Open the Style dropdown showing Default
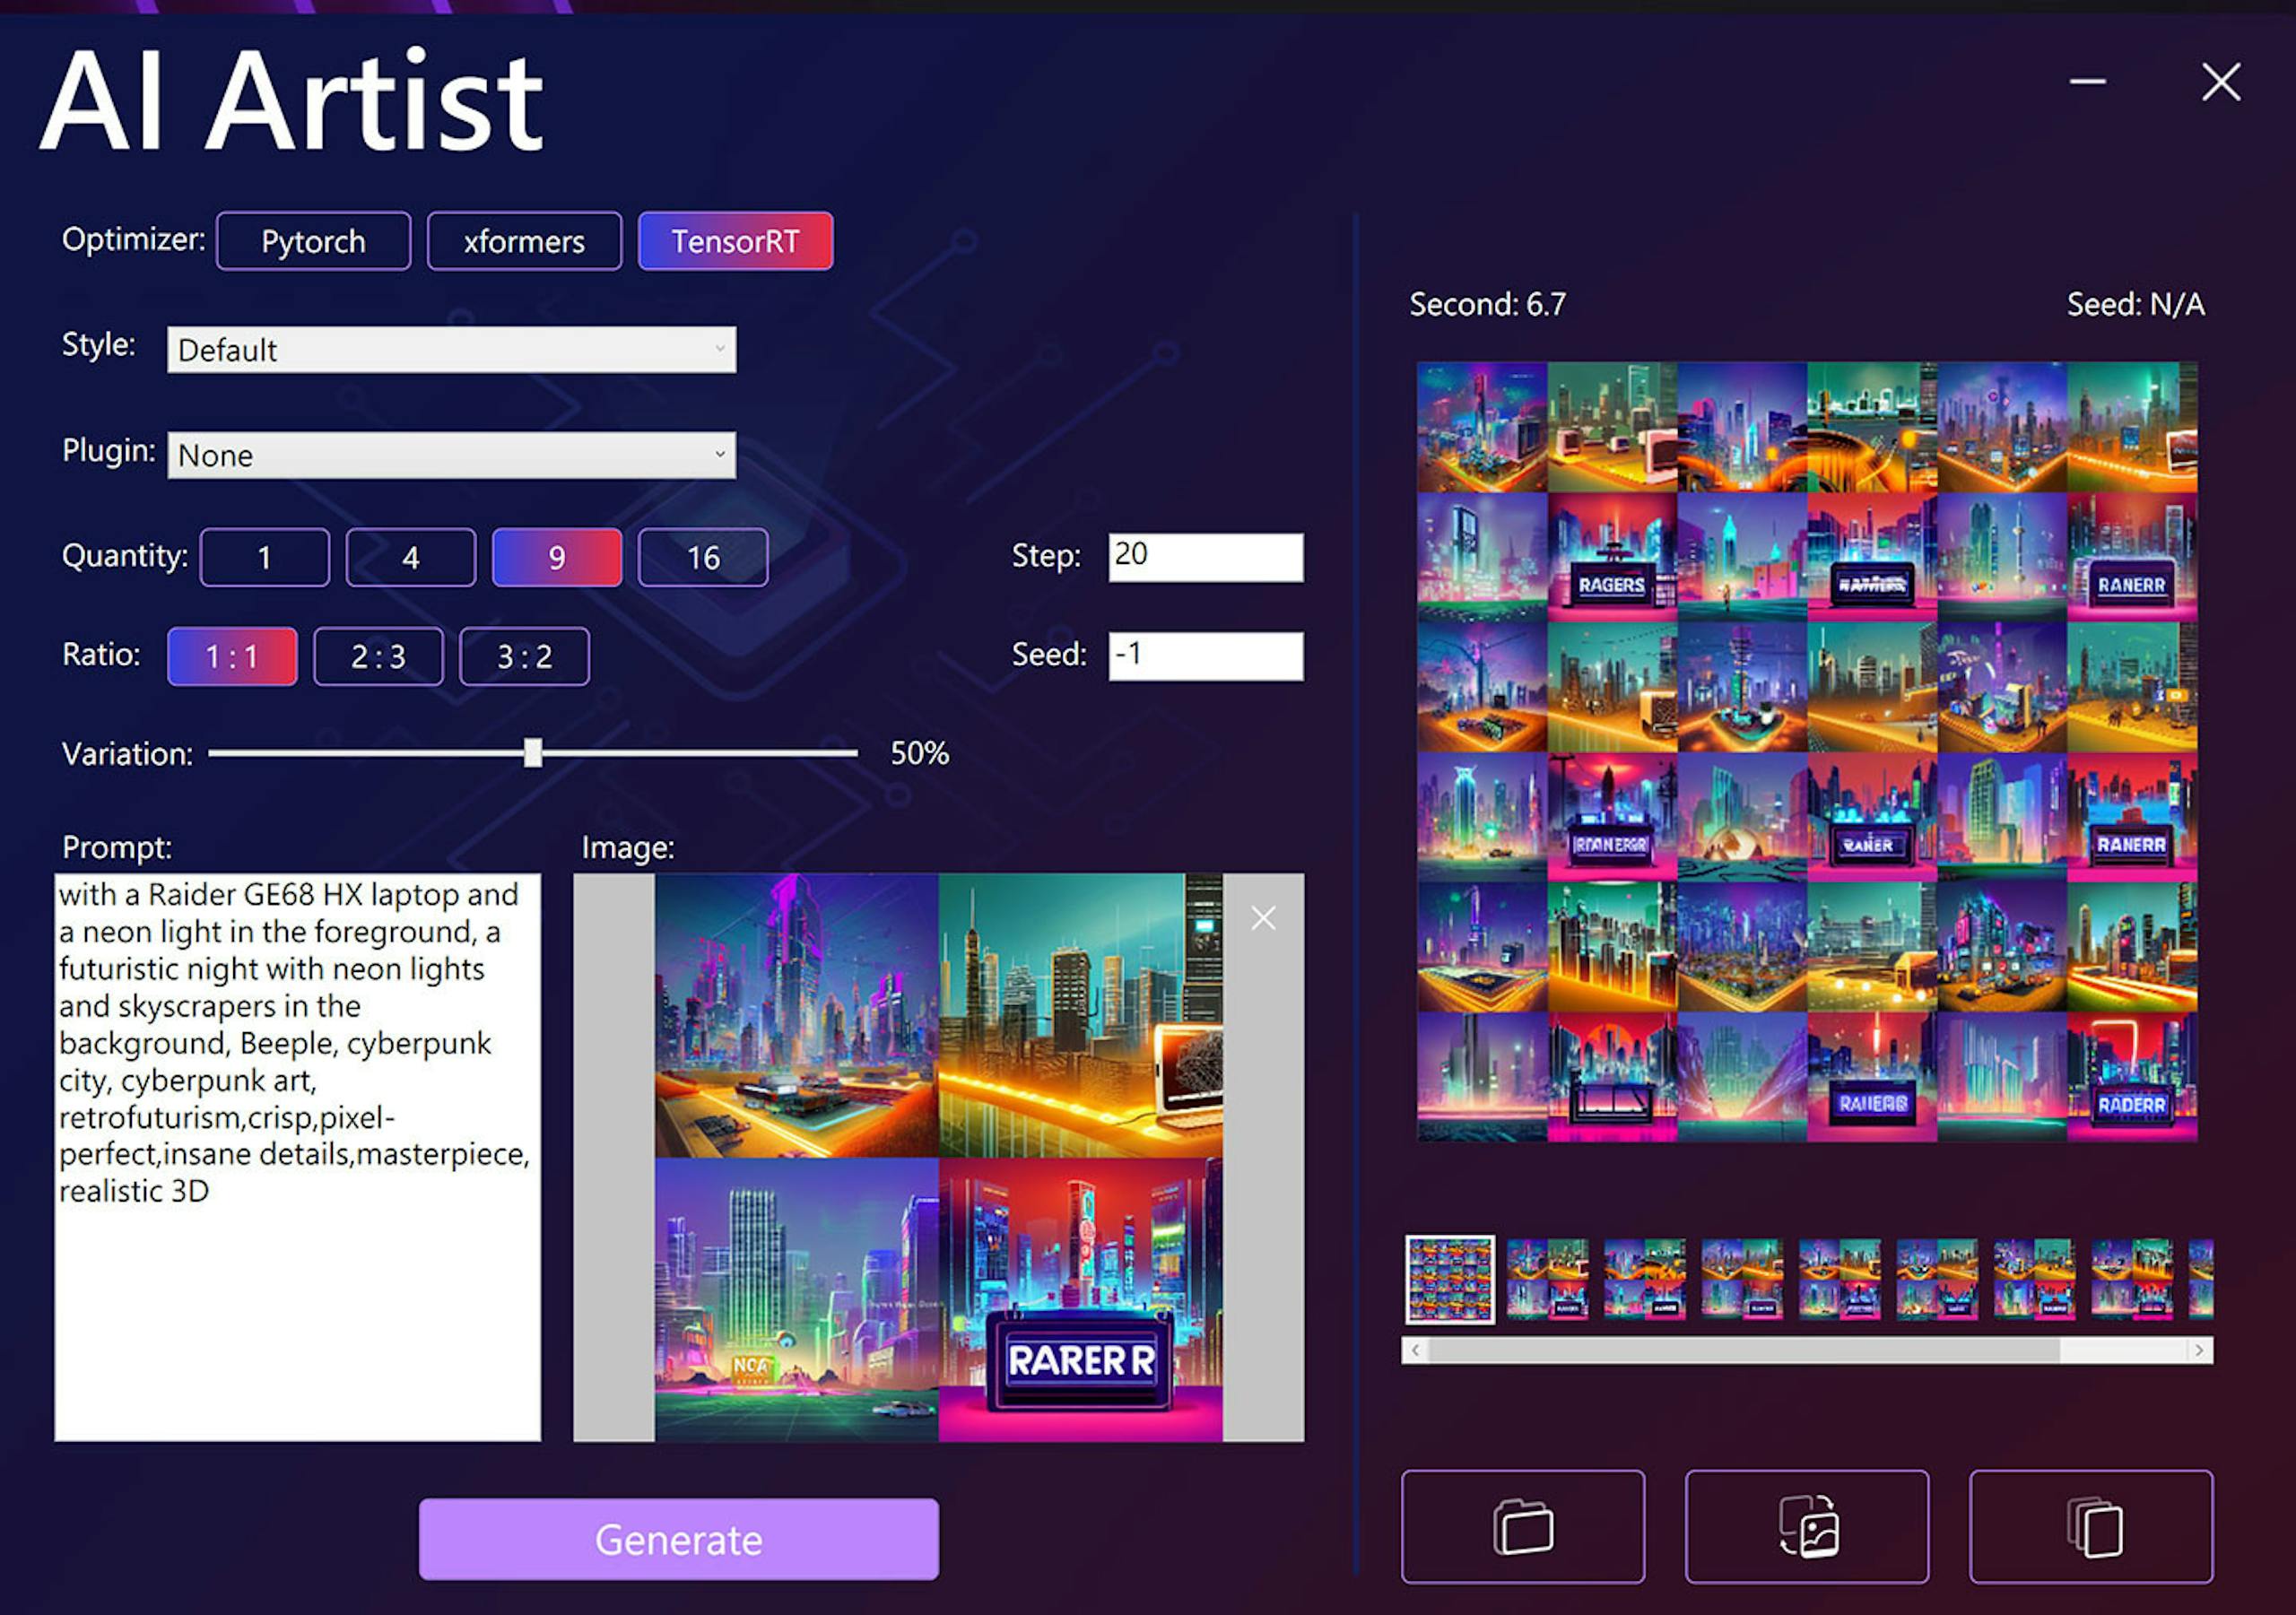Screen dimensions: 2296x1615 (452, 350)
